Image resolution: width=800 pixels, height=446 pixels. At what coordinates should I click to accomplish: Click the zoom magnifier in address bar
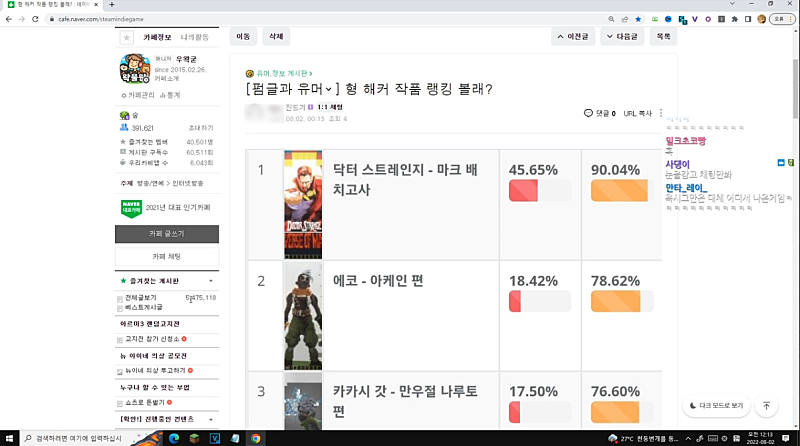coord(611,19)
